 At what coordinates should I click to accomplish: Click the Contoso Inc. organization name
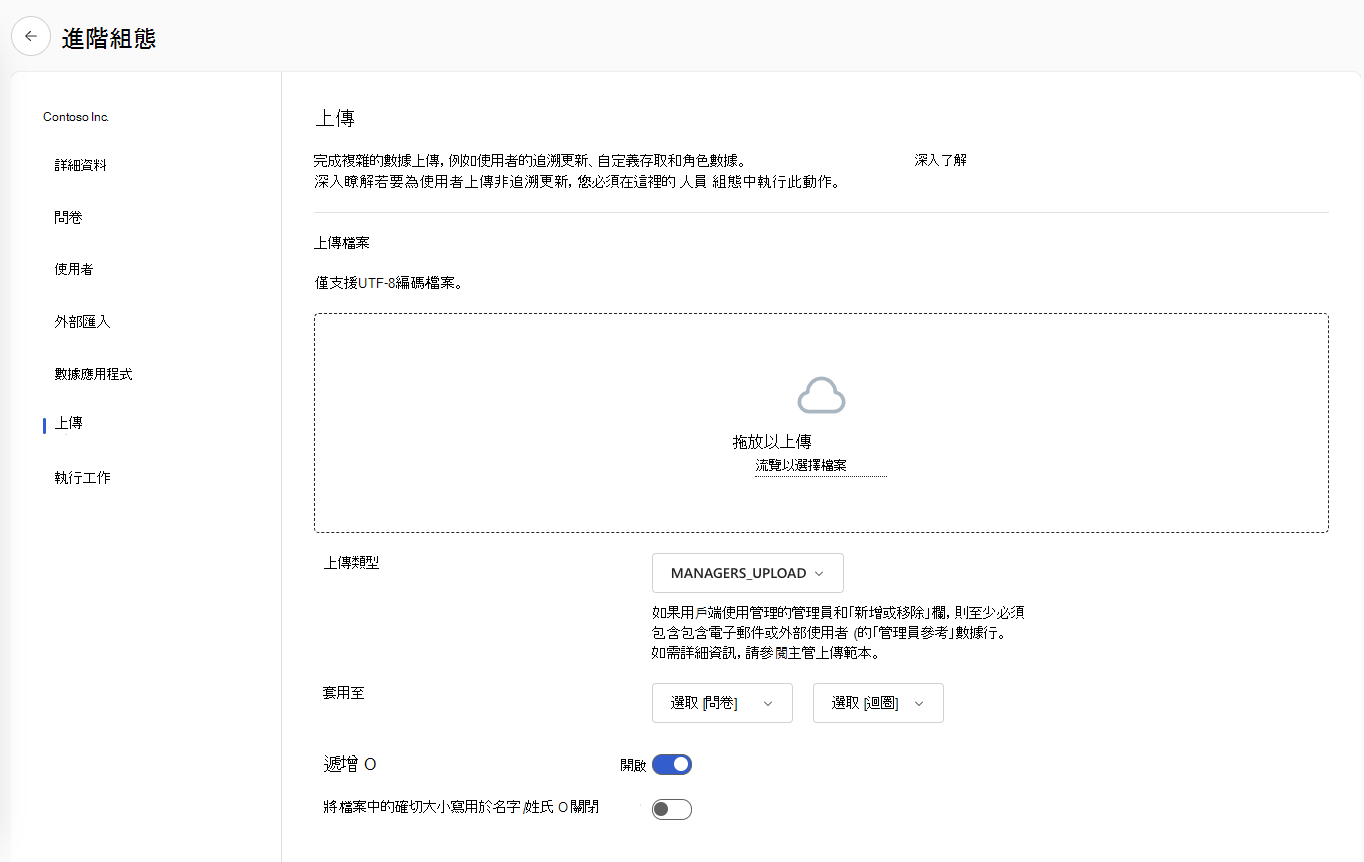pos(76,116)
